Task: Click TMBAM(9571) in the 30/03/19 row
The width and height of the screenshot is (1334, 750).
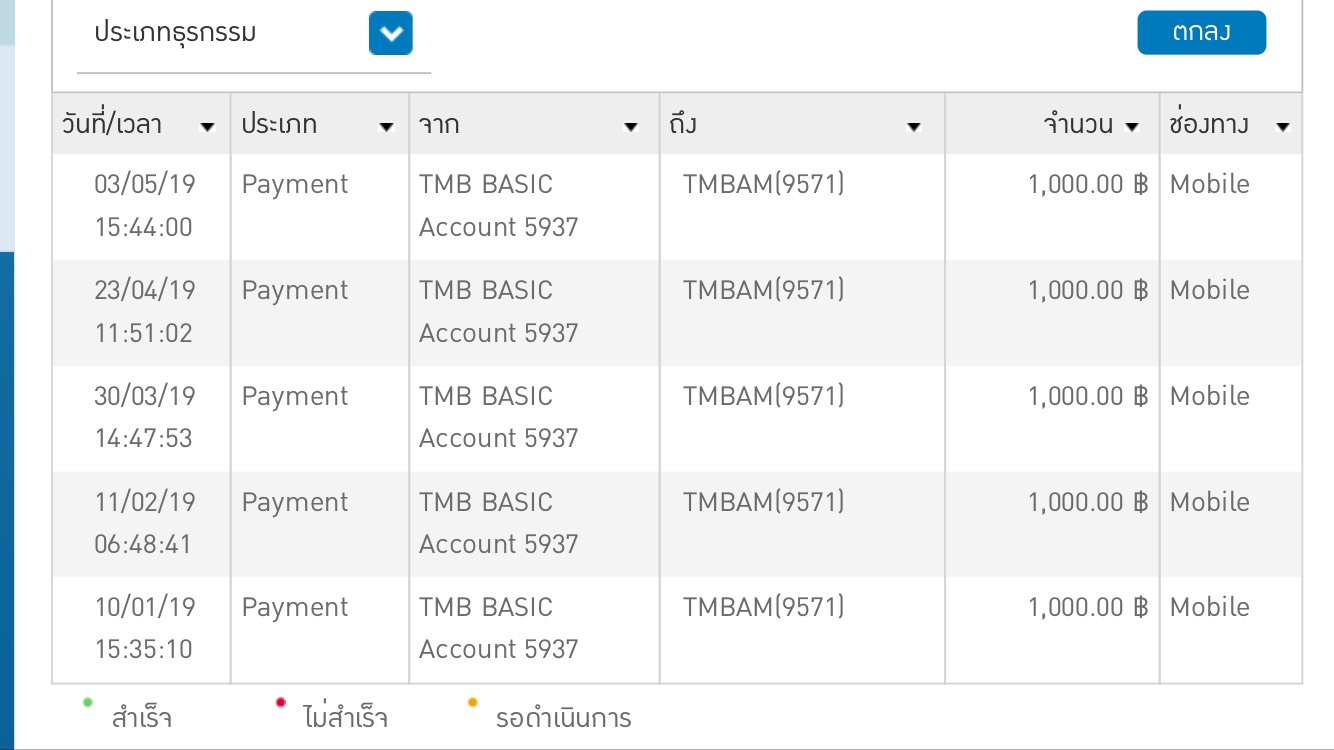Action: click(763, 396)
